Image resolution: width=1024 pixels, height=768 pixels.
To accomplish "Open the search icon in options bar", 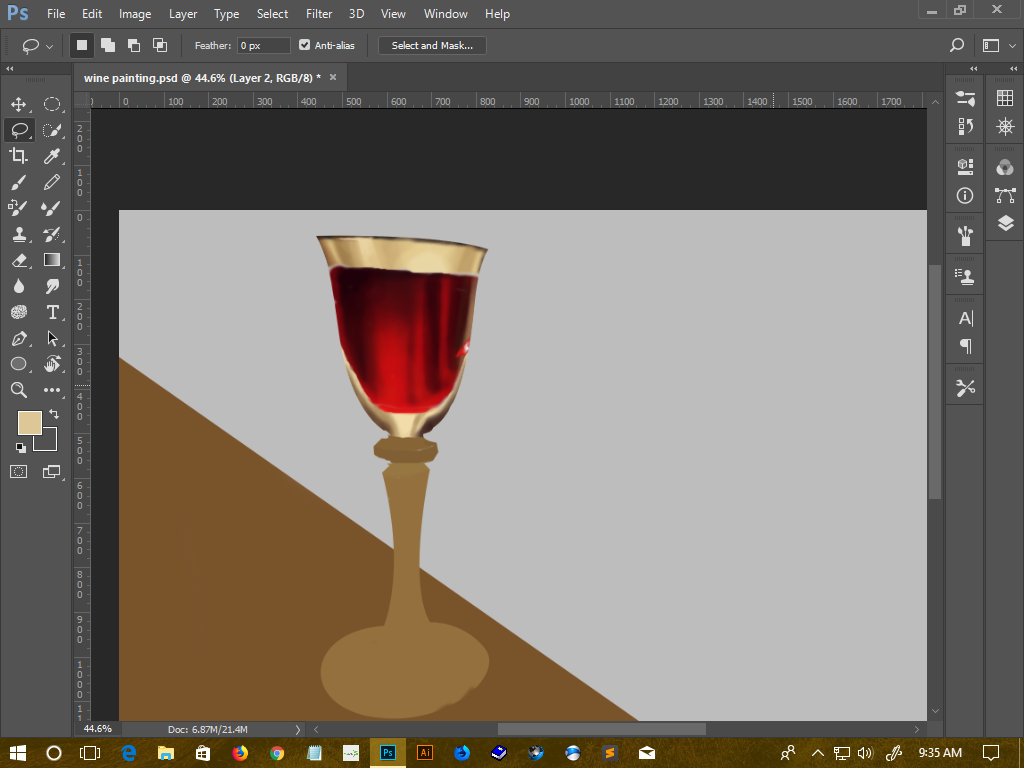I will click(x=957, y=45).
